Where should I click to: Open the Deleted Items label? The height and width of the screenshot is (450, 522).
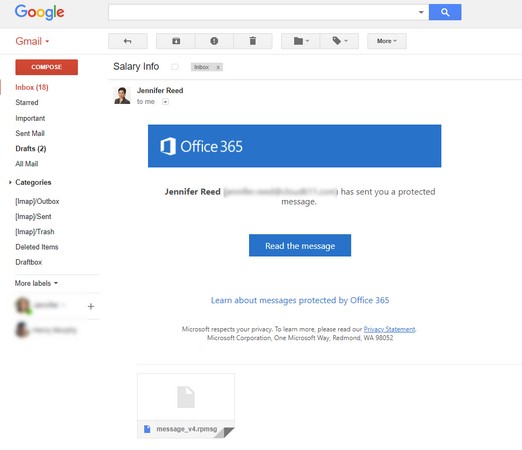click(37, 247)
